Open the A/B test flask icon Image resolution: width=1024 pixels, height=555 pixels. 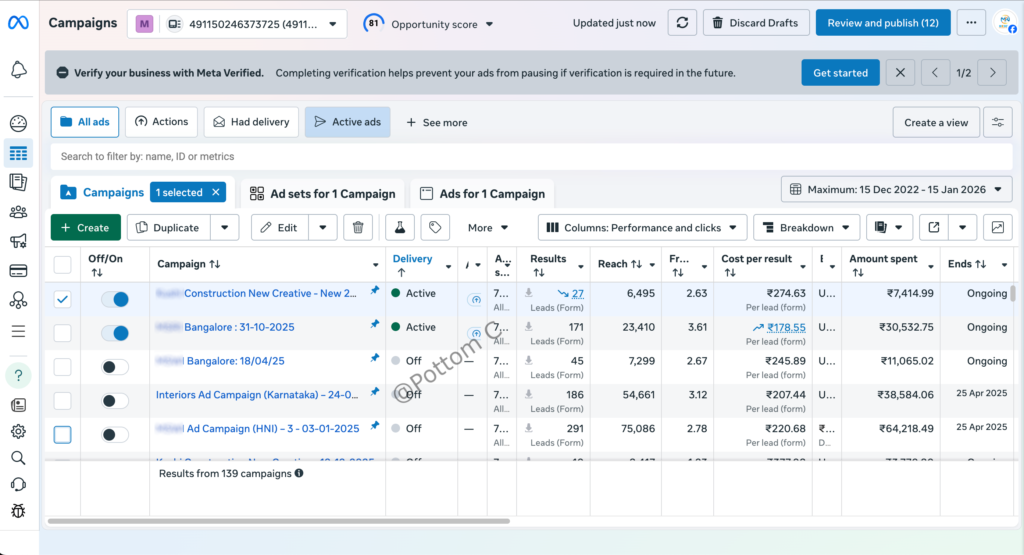400,228
